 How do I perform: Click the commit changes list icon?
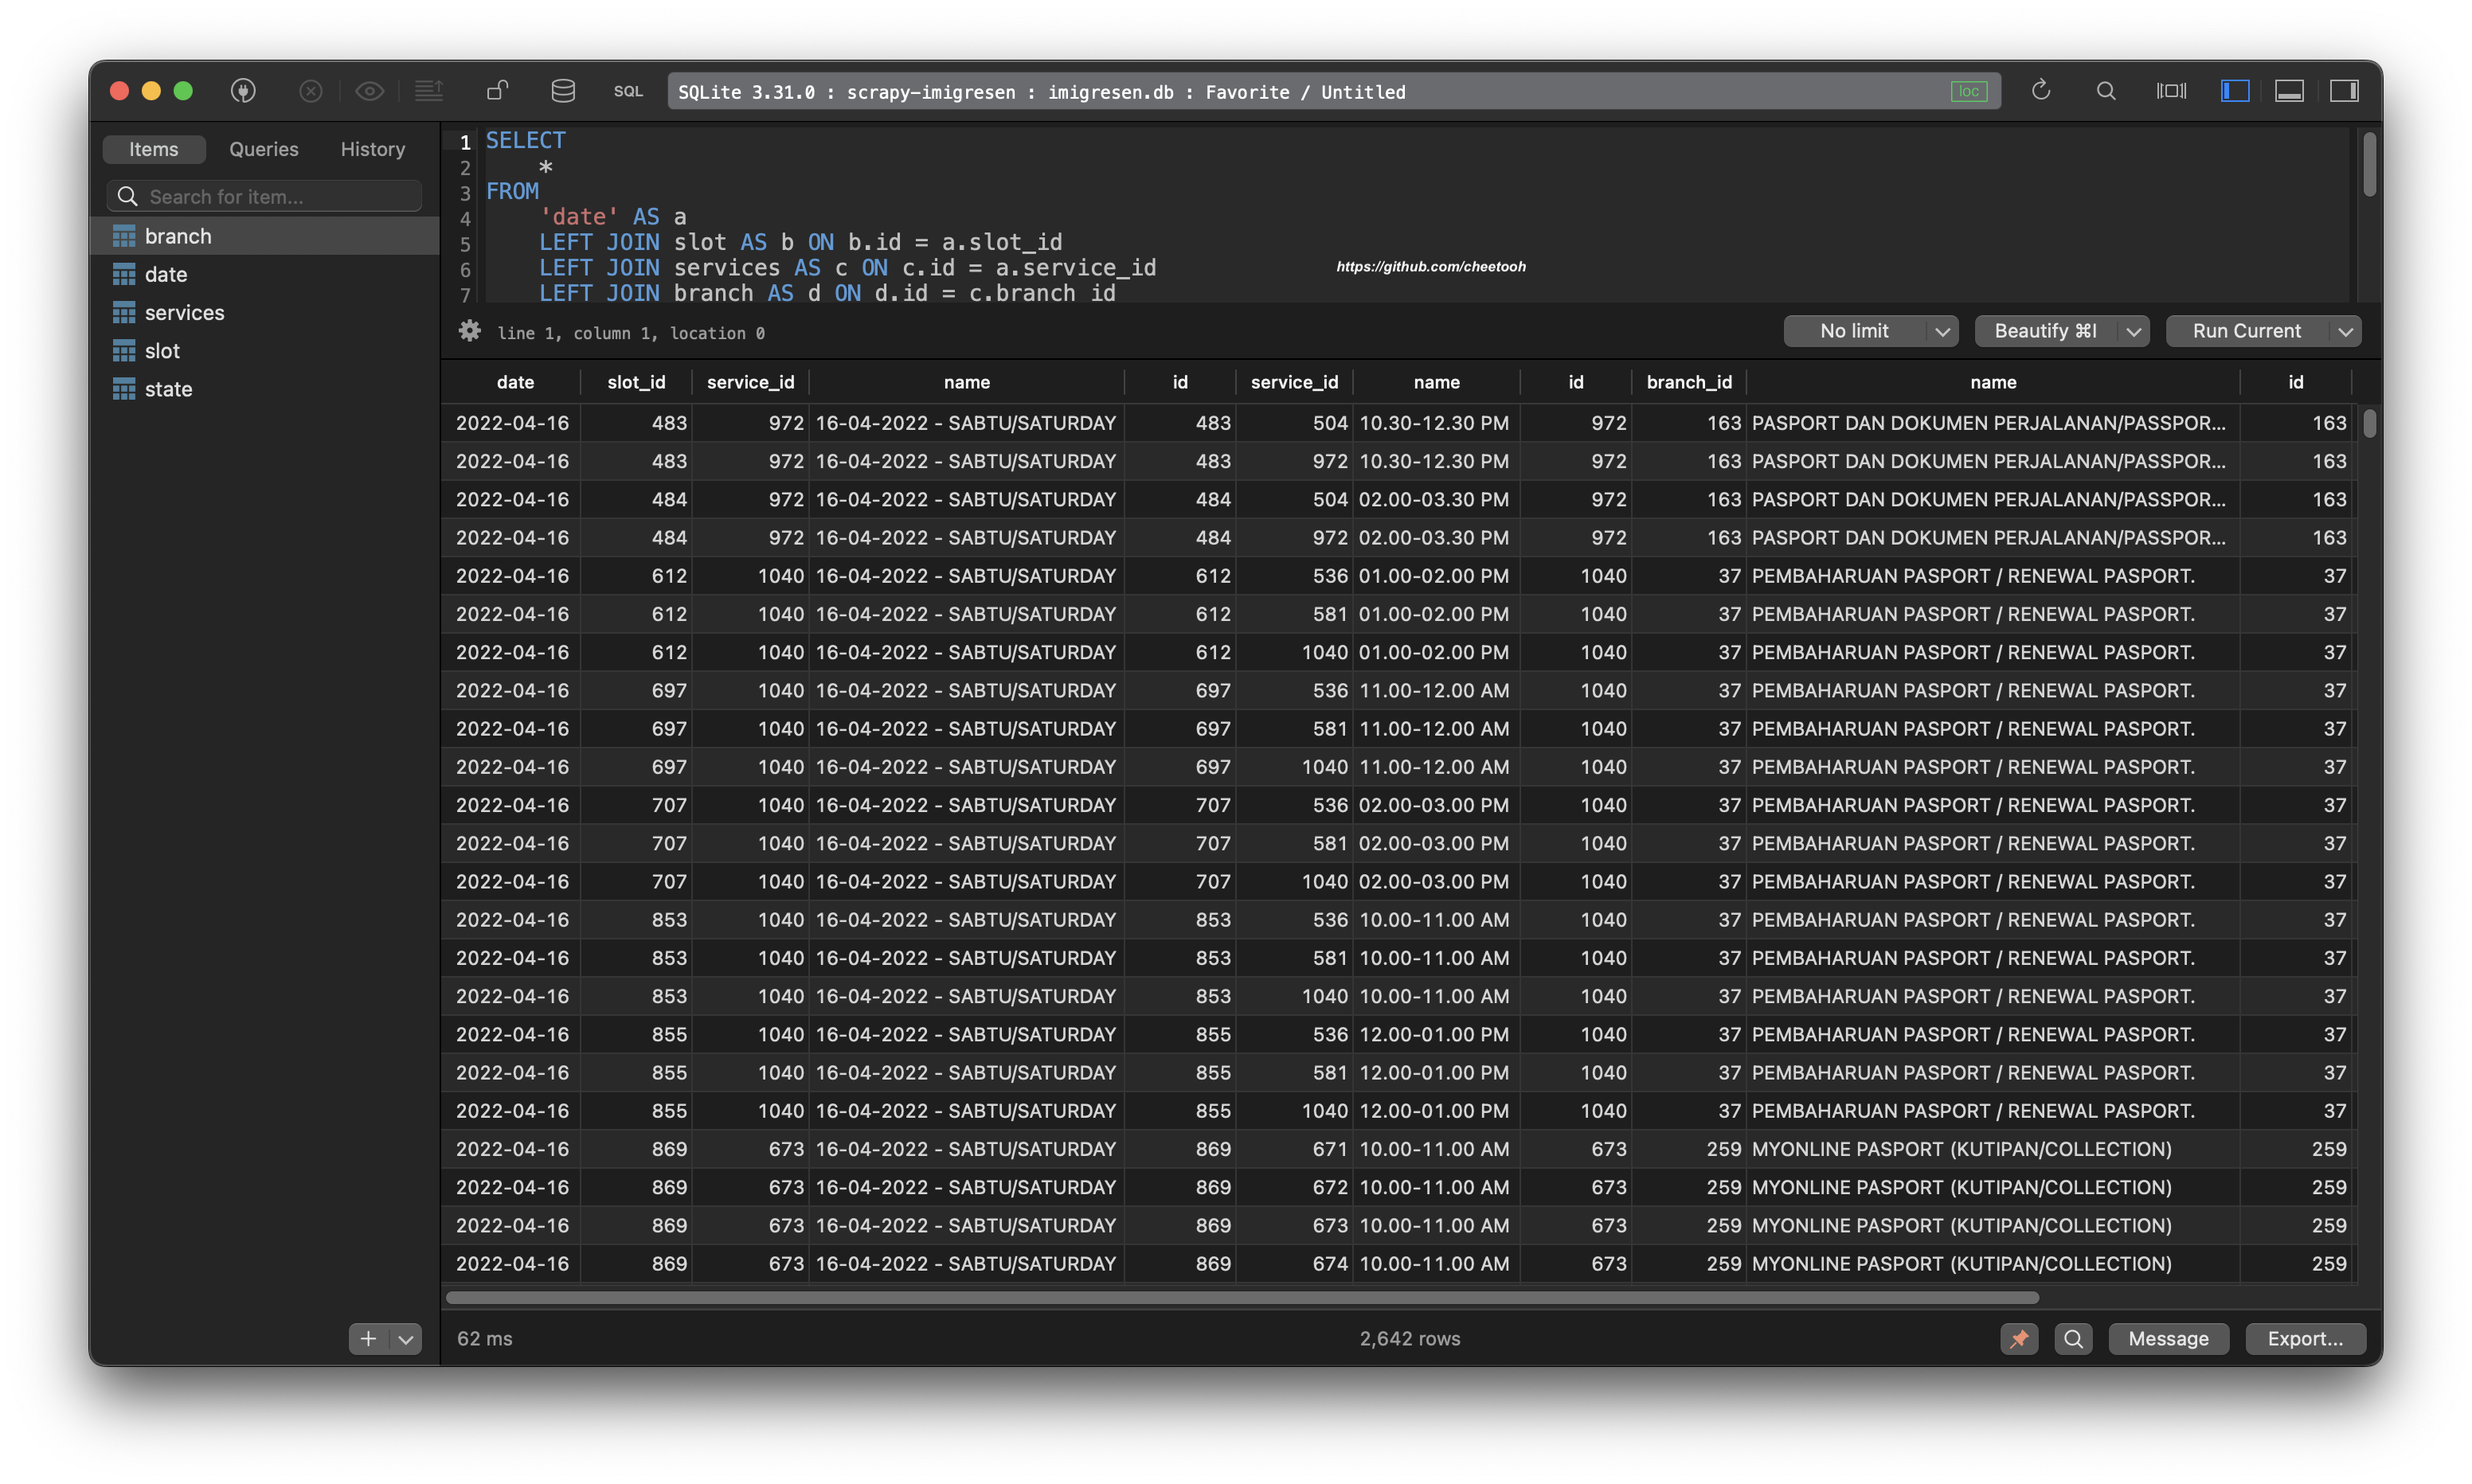pyautogui.click(x=429, y=91)
